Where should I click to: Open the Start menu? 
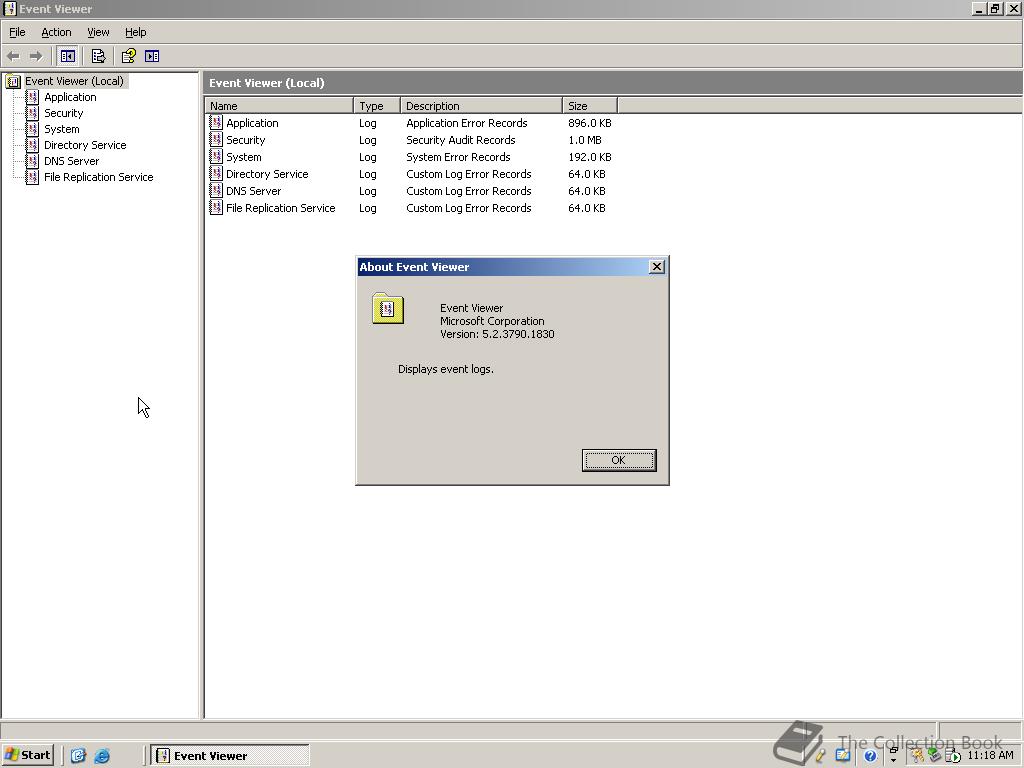coord(27,755)
